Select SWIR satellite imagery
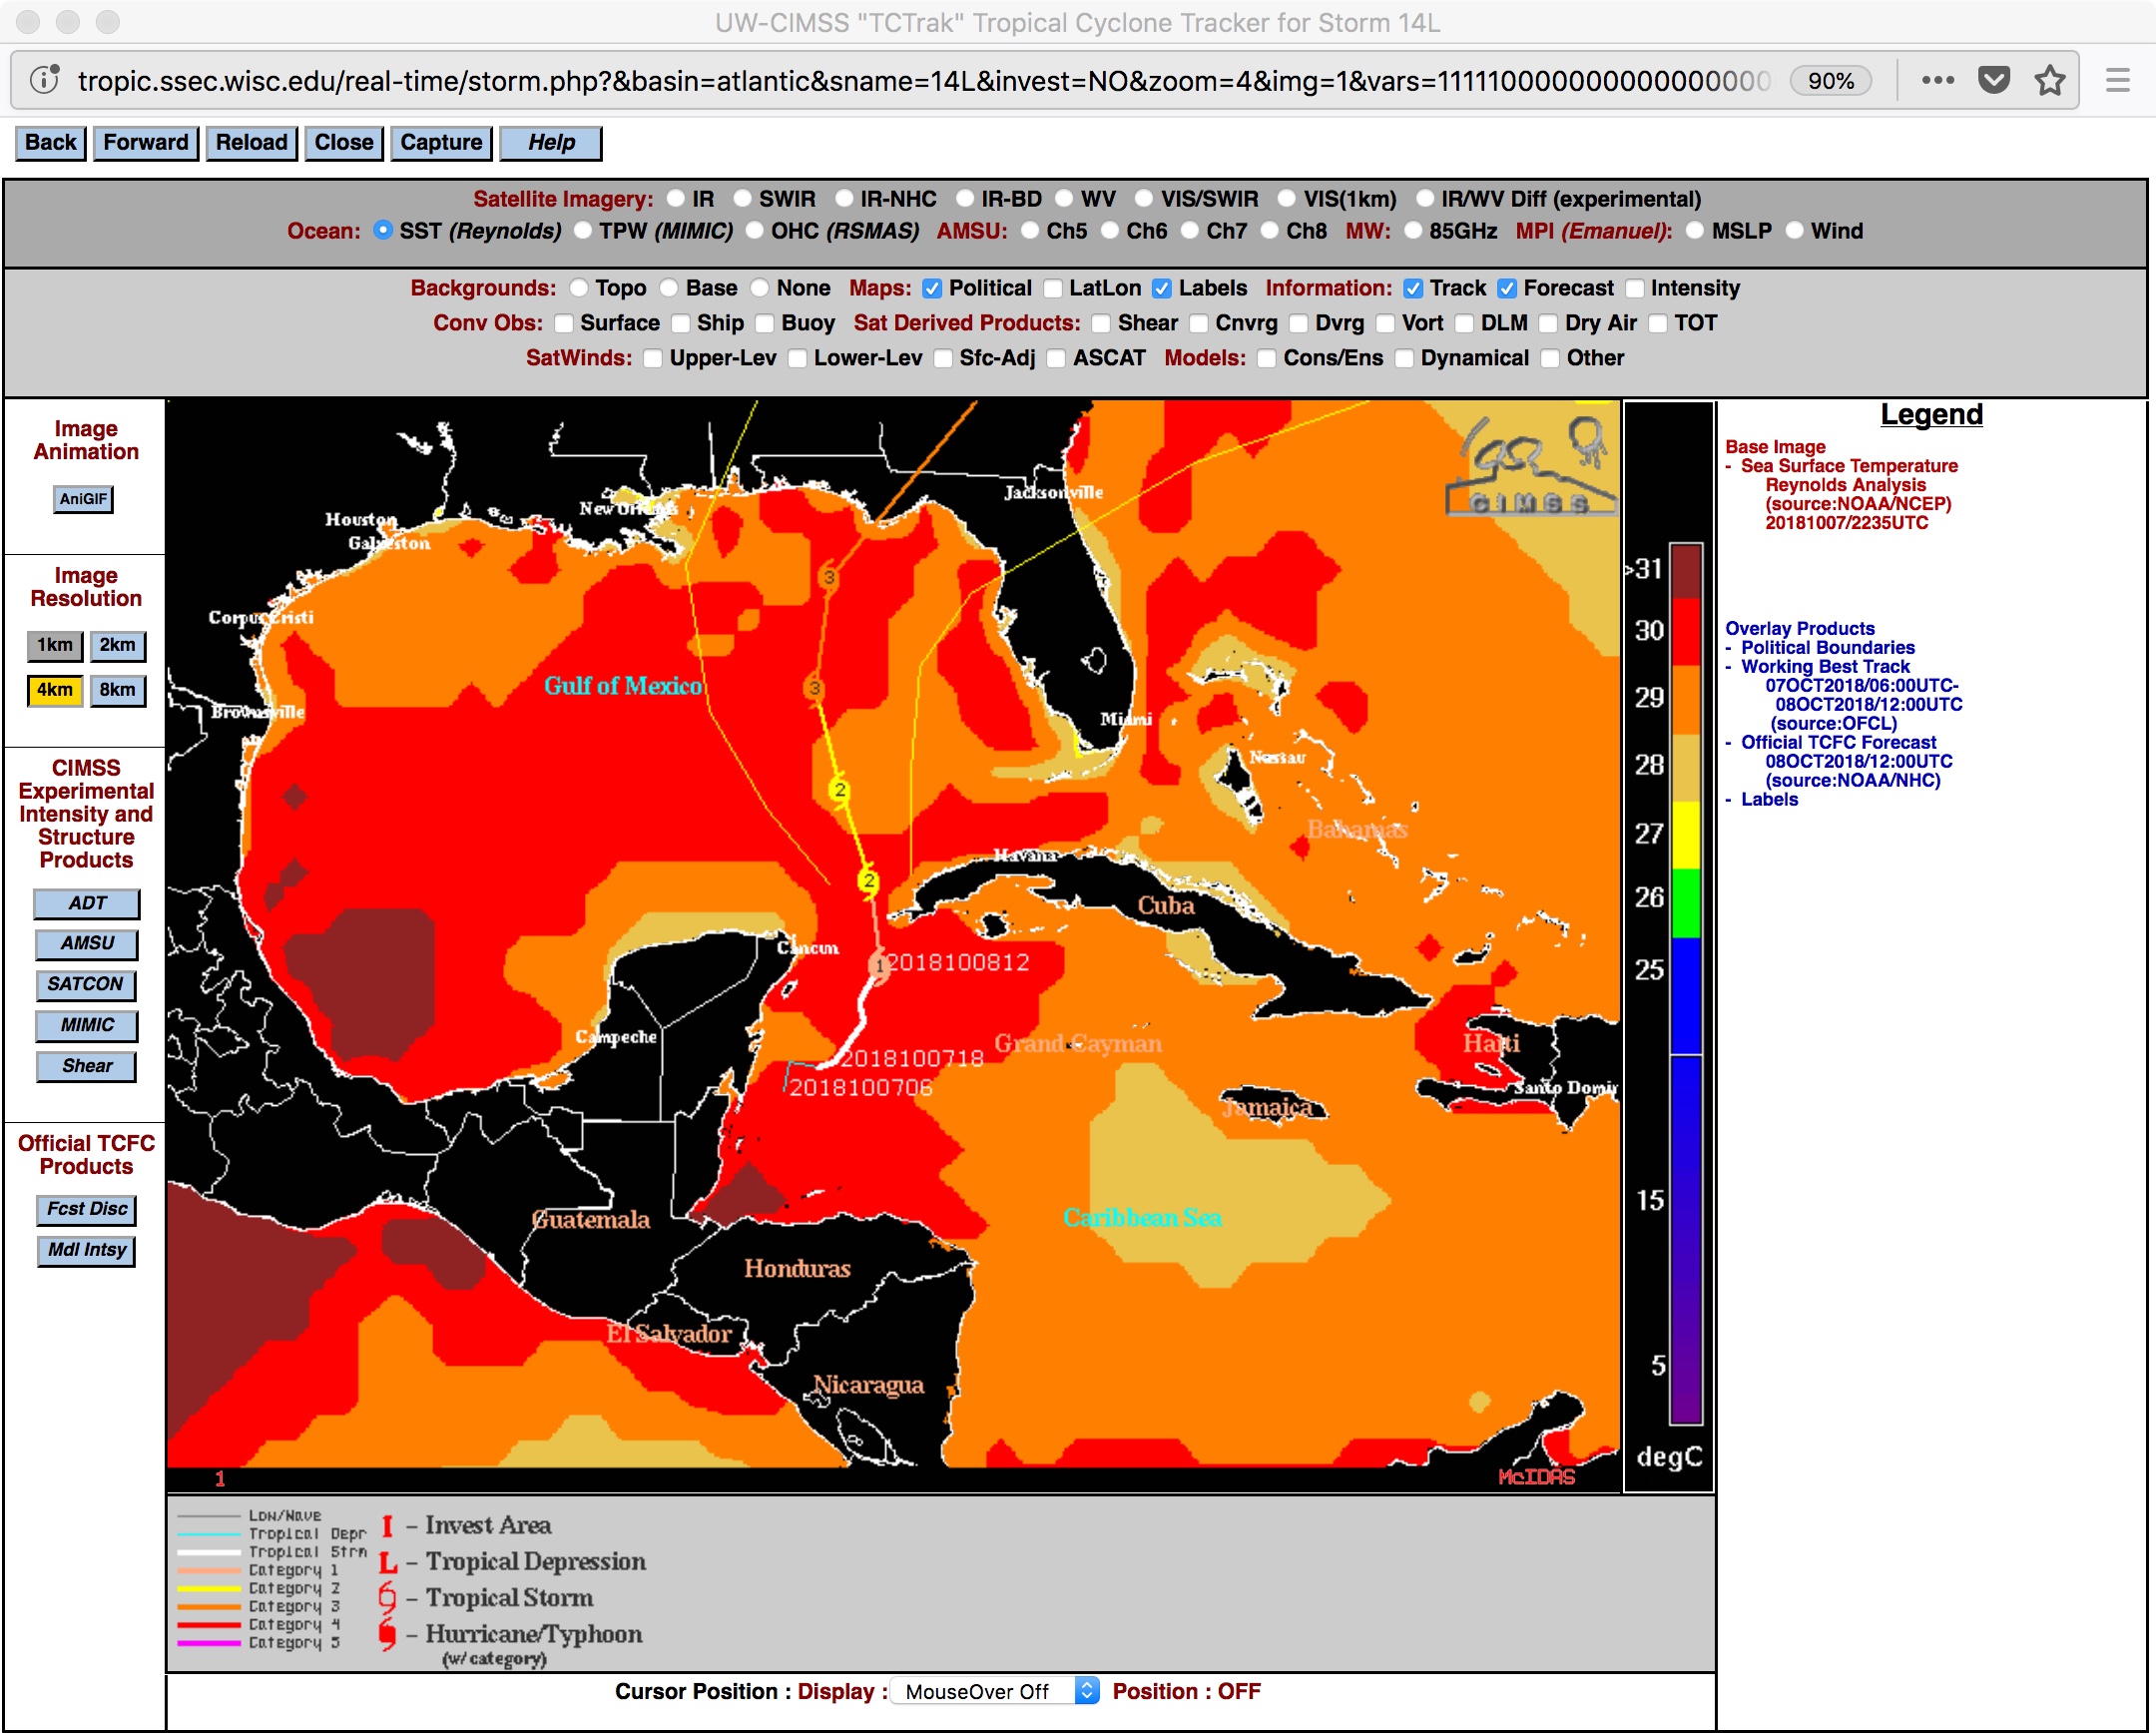2156x1735 pixels. pos(742,199)
